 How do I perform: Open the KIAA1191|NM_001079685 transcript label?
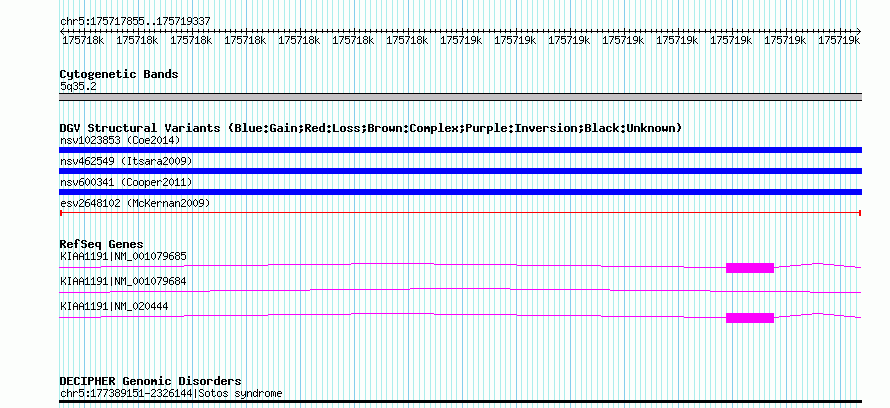(123, 256)
